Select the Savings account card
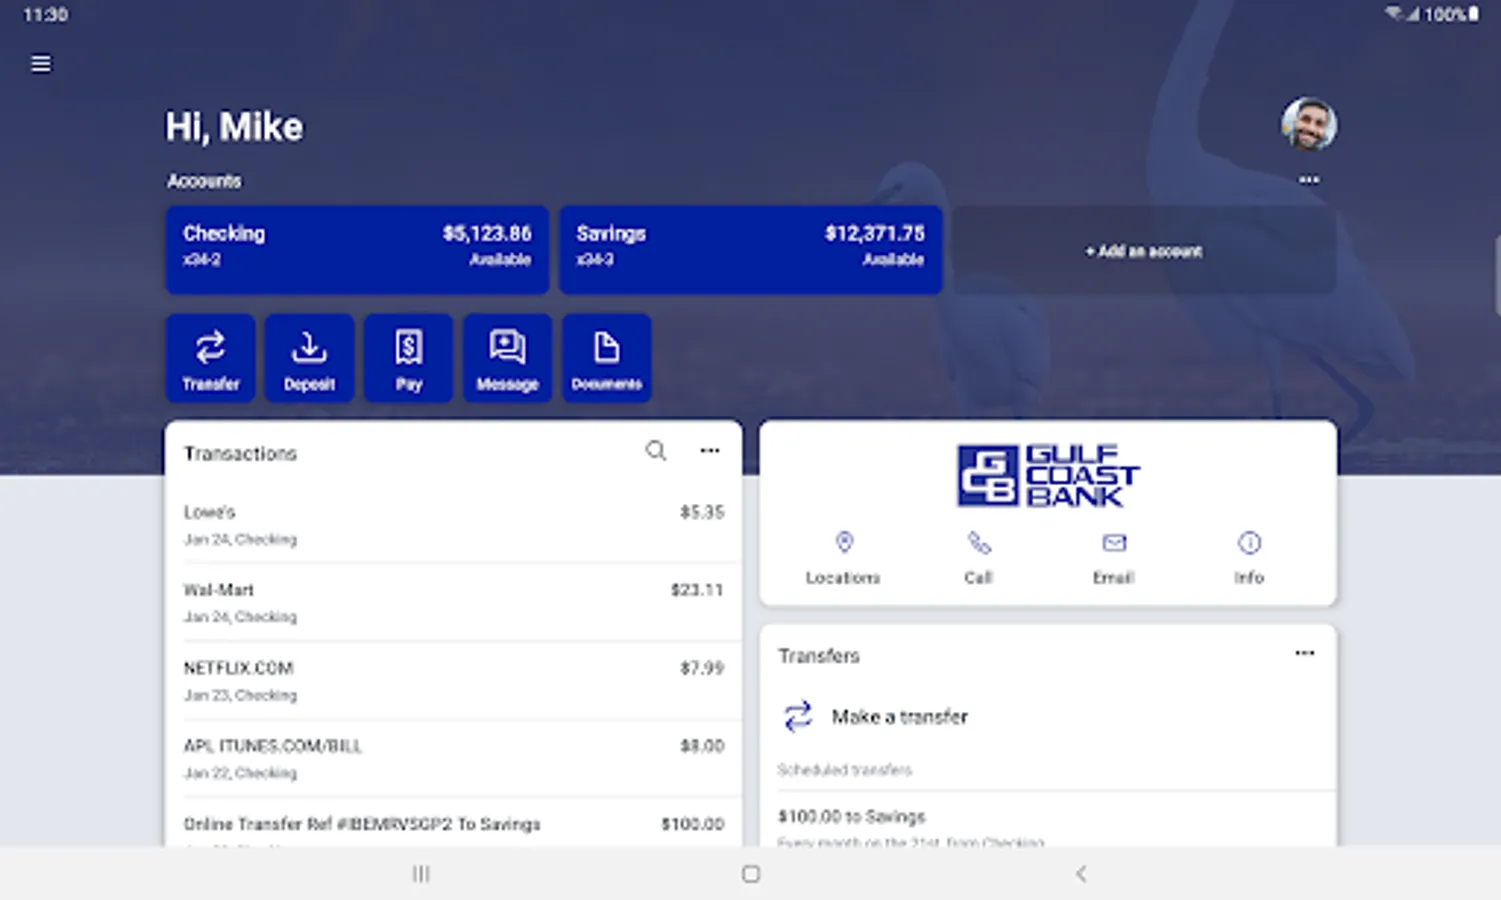 751,250
